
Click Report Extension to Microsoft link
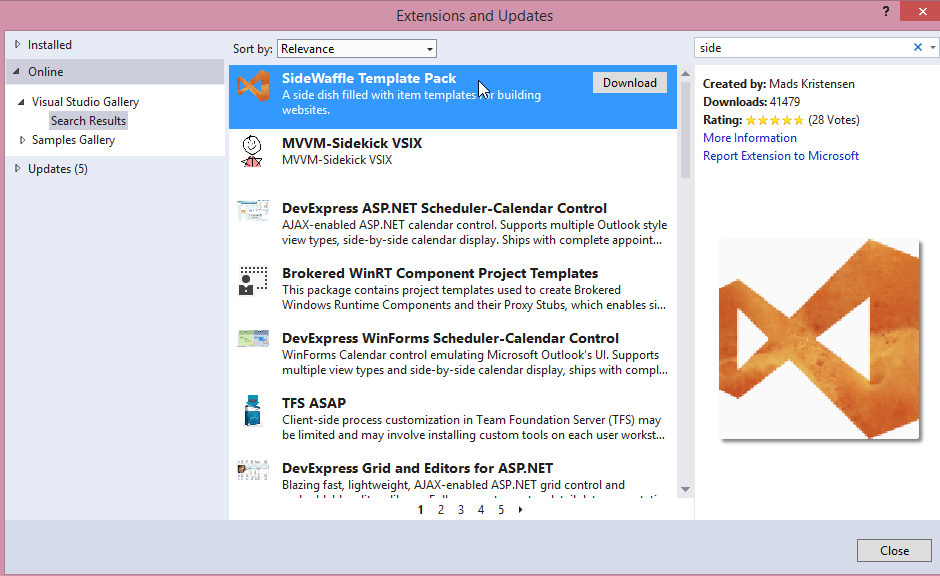click(x=781, y=156)
